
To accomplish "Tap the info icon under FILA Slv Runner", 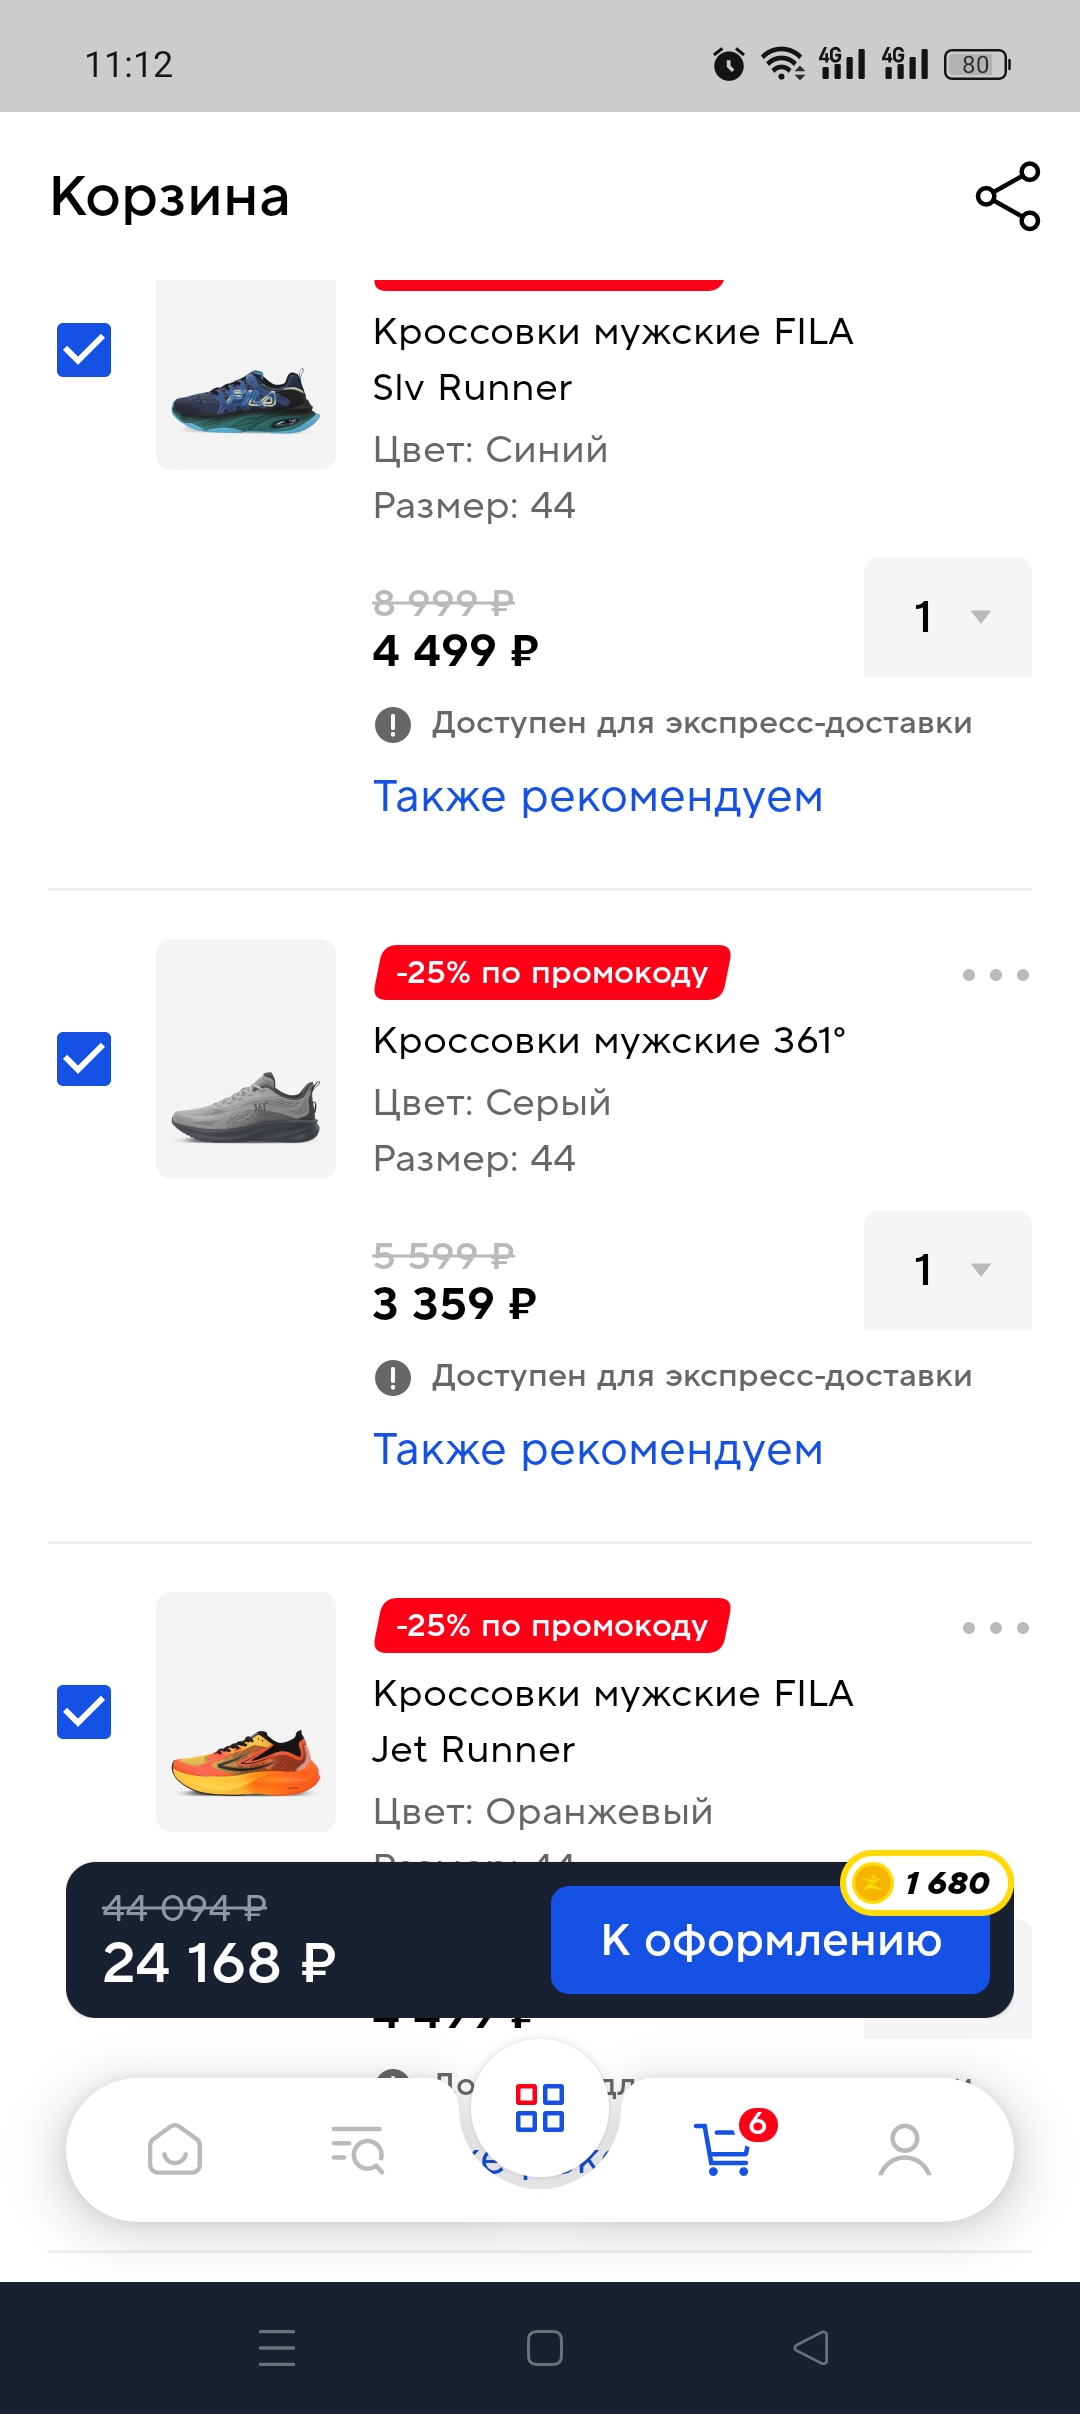I will (393, 724).
